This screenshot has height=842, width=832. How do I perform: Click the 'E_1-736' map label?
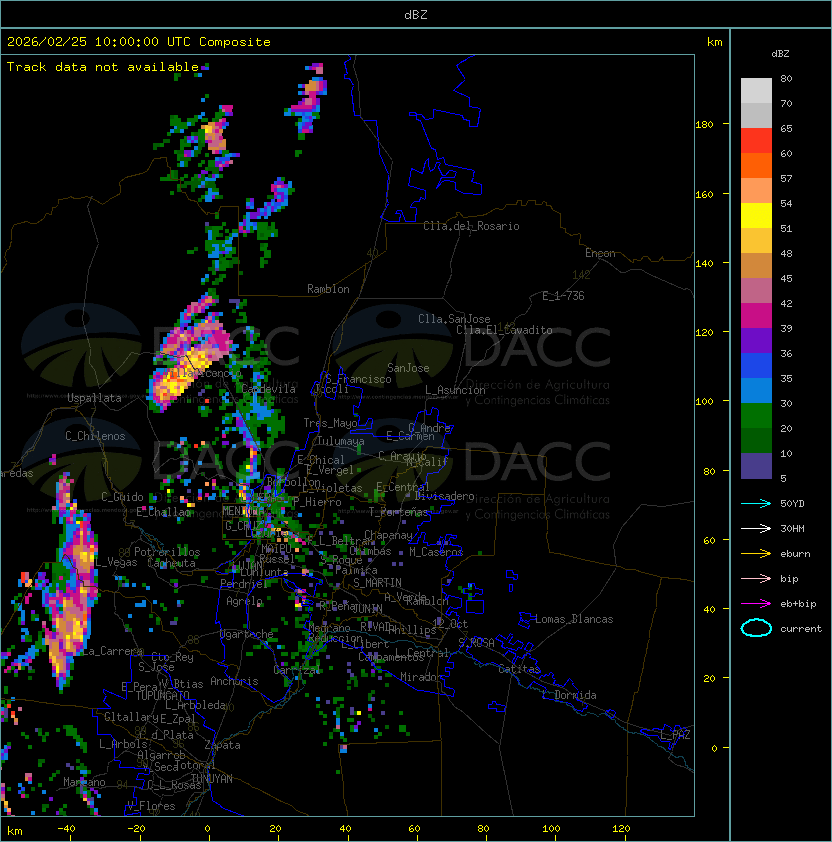click(563, 296)
